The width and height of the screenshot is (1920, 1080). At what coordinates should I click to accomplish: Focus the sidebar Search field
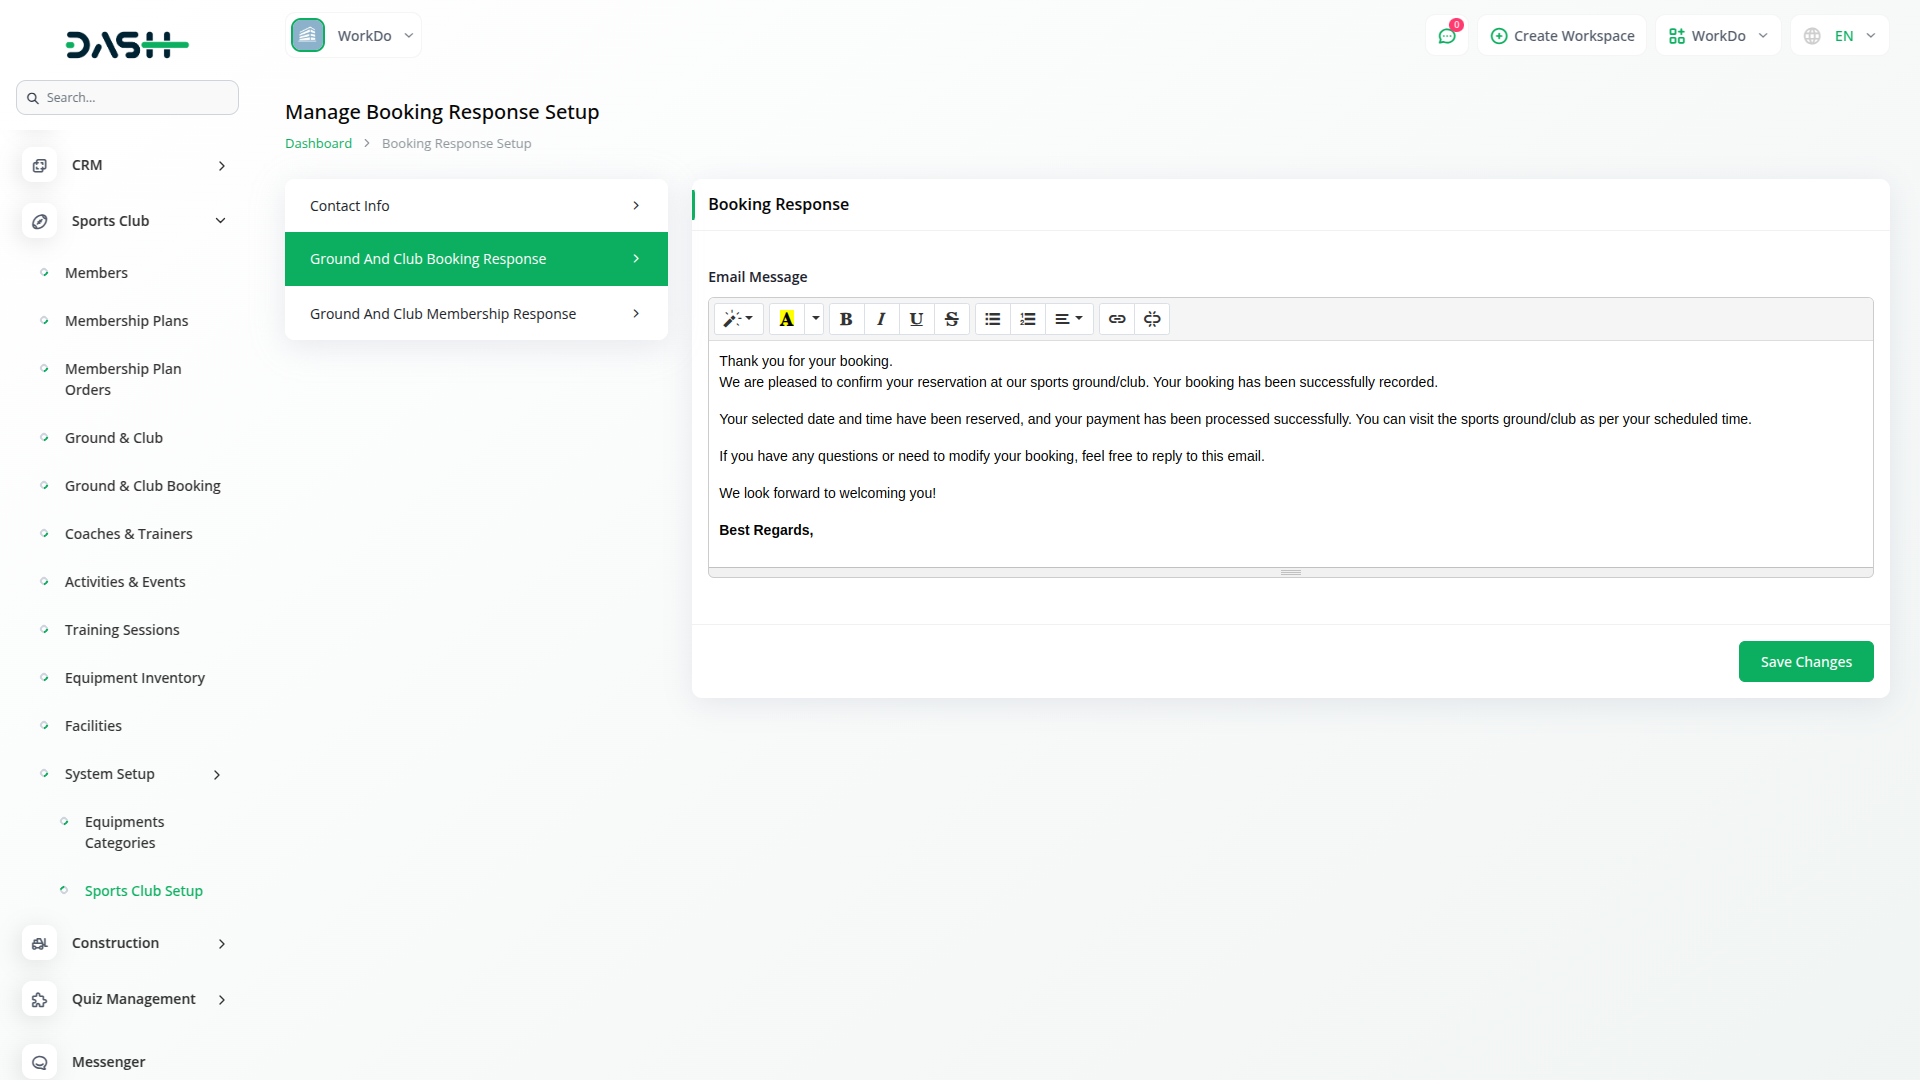pos(127,97)
